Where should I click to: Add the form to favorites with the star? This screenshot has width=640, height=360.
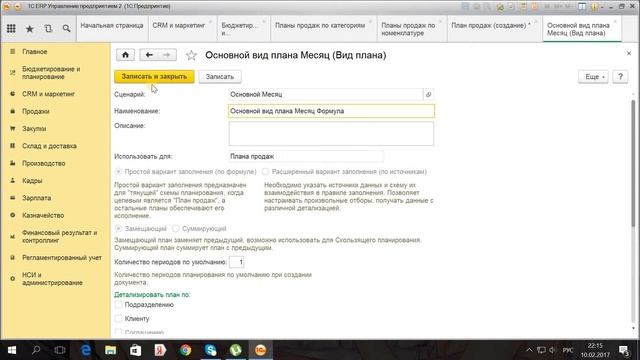[x=191, y=55]
